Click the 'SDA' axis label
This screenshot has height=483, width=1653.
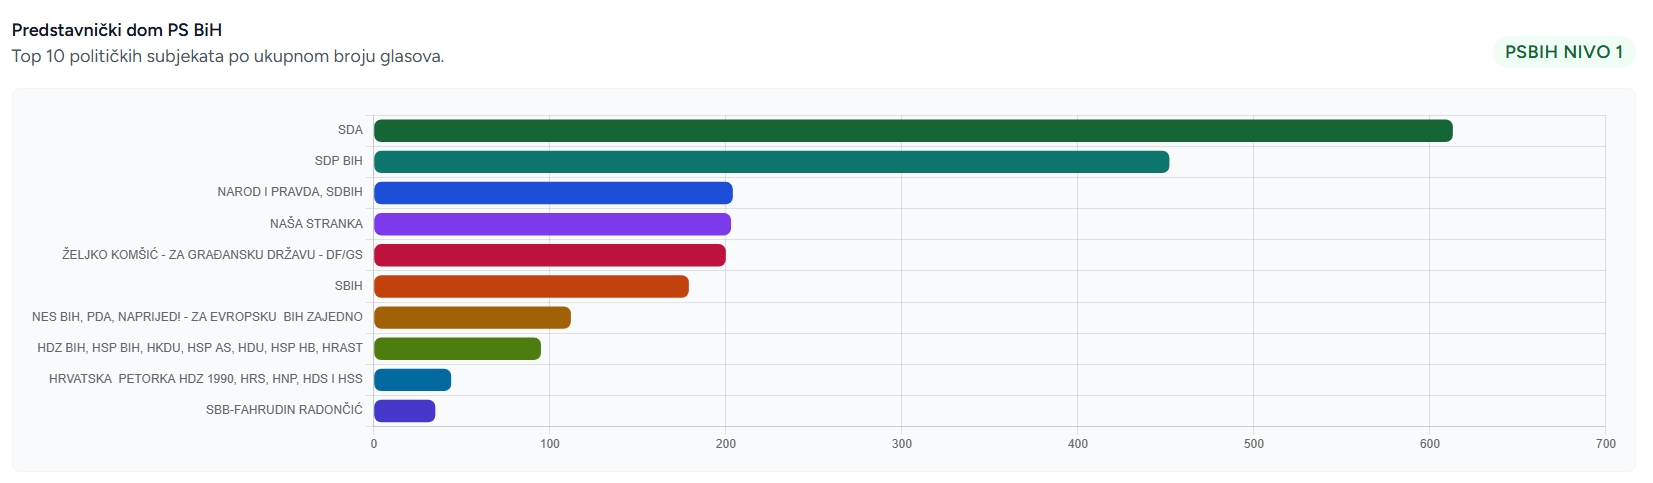point(350,130)
